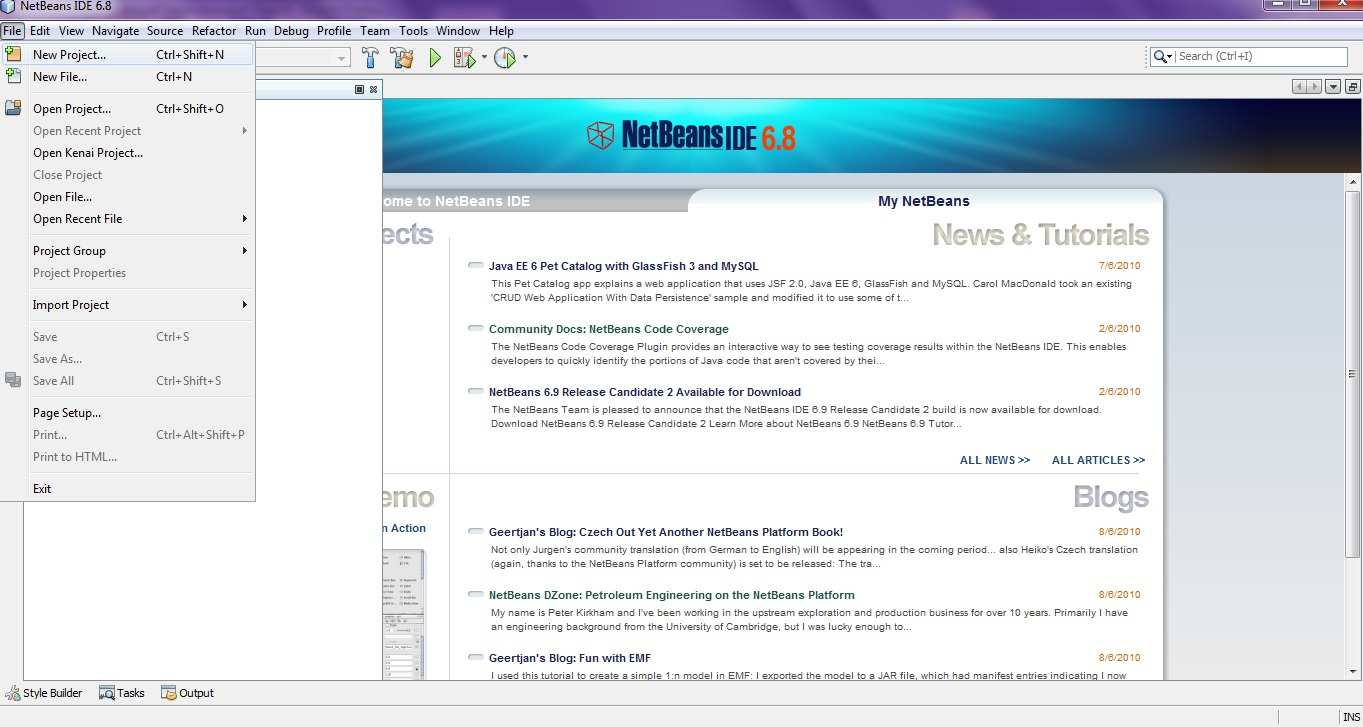Click the Build Main Project hammer icon
The height and width of the screenshot is (727, 1363).
point(370,57)
